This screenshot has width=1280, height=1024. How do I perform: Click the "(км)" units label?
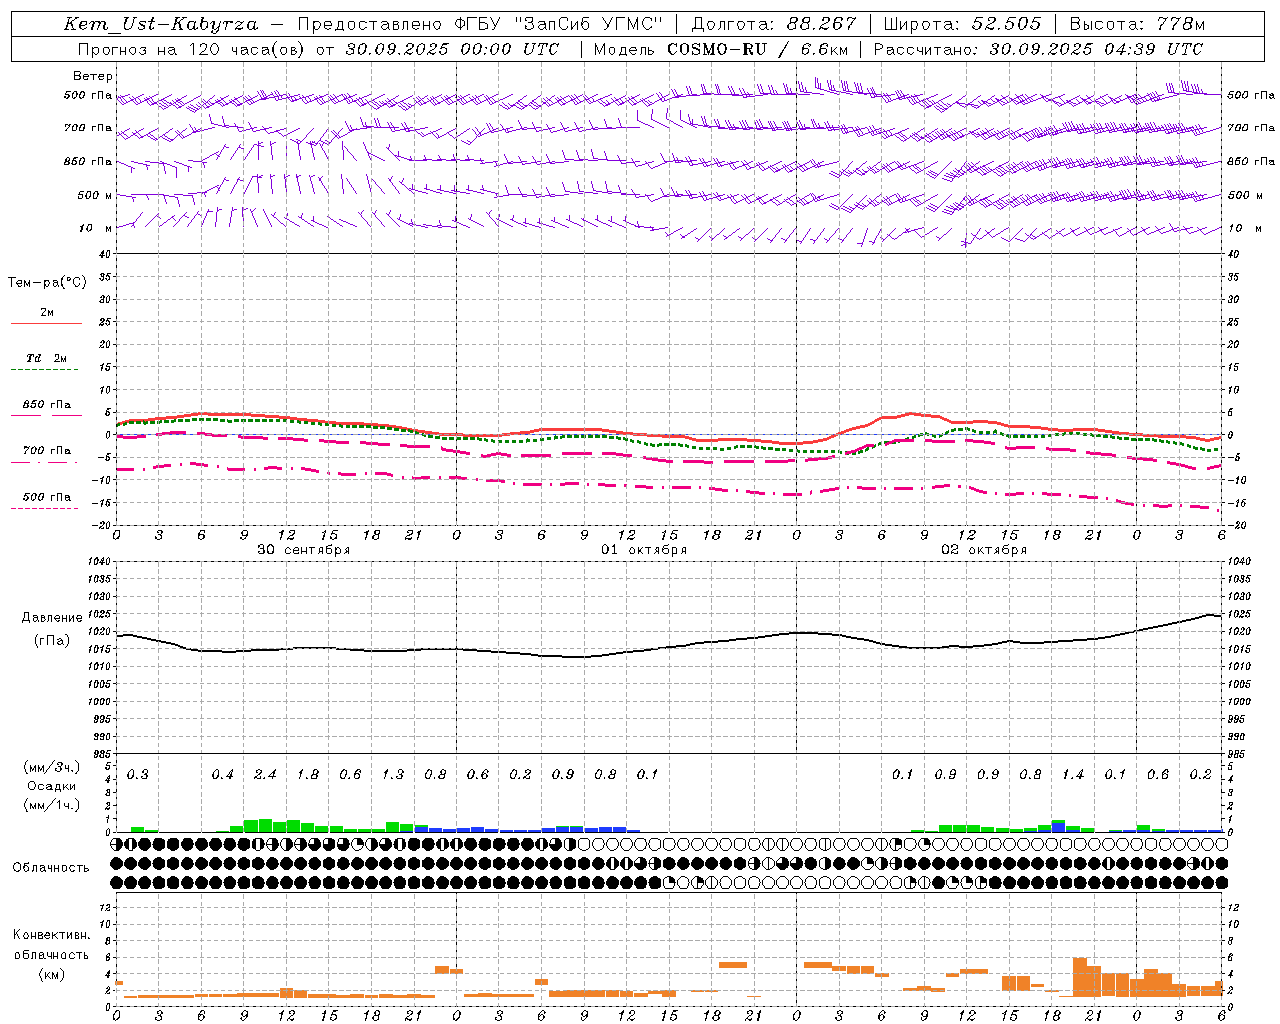pyautogui.click(x=52, y=974)
